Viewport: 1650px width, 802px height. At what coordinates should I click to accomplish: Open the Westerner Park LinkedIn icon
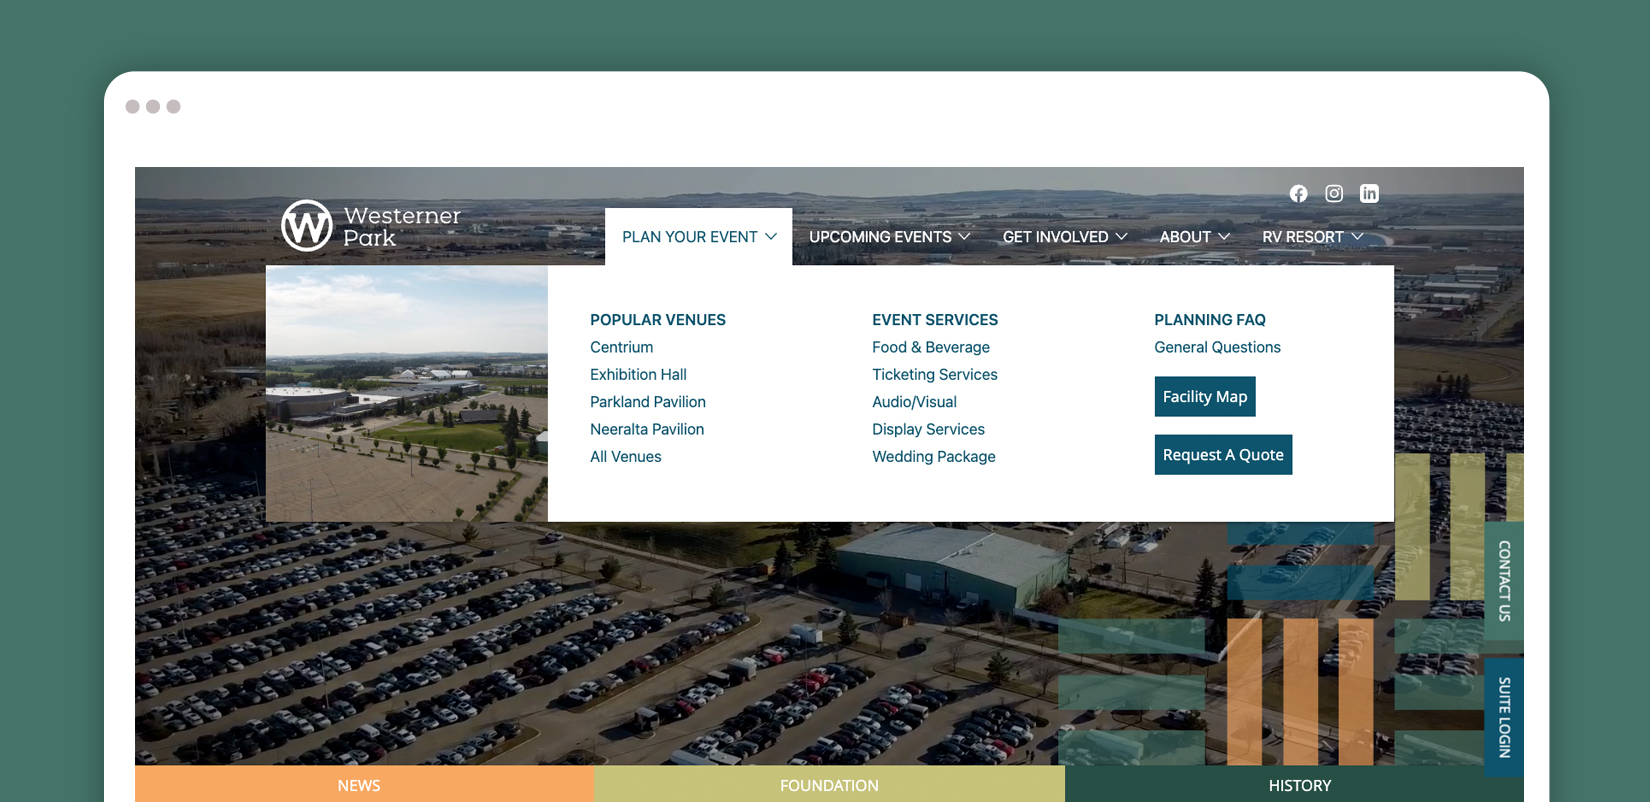pyautogui.click(x=1369, y=194)
